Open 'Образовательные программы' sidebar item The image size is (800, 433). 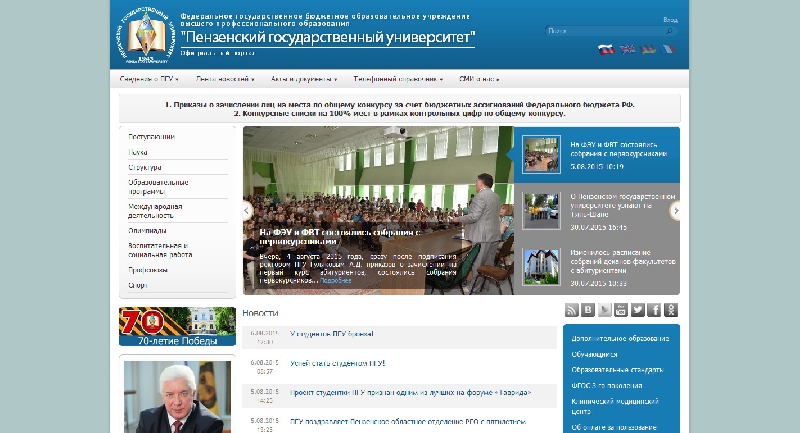pos(158,187)
